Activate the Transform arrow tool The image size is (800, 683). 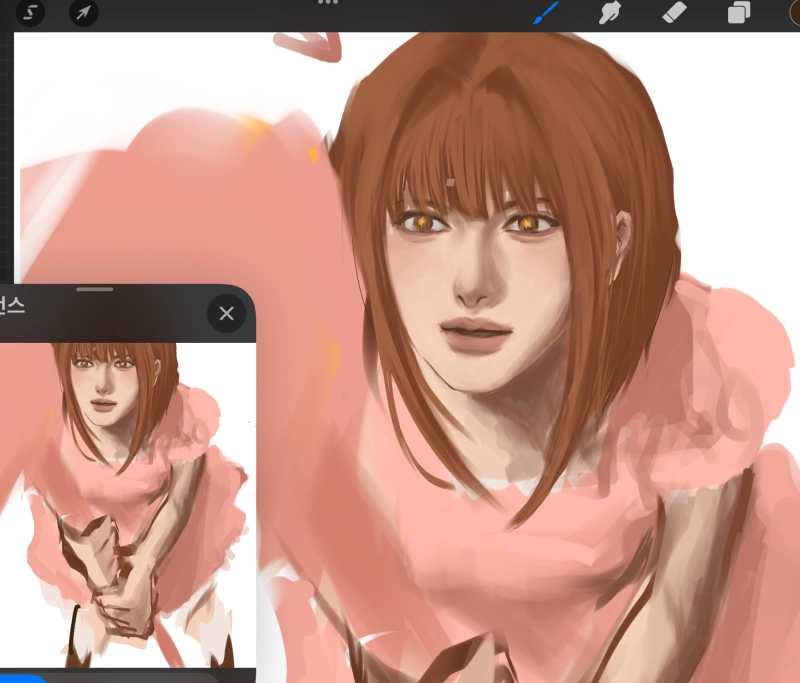tap(83, 14)
